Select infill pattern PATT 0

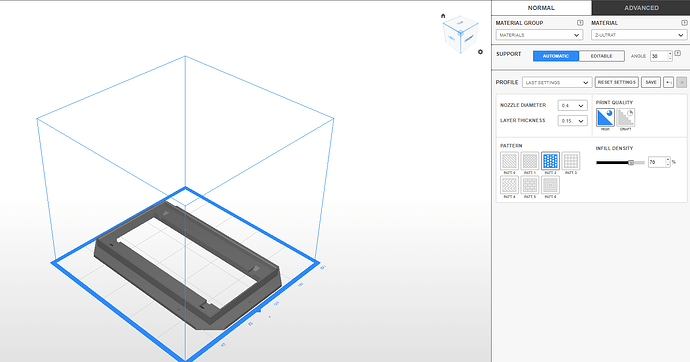point(509,161)
